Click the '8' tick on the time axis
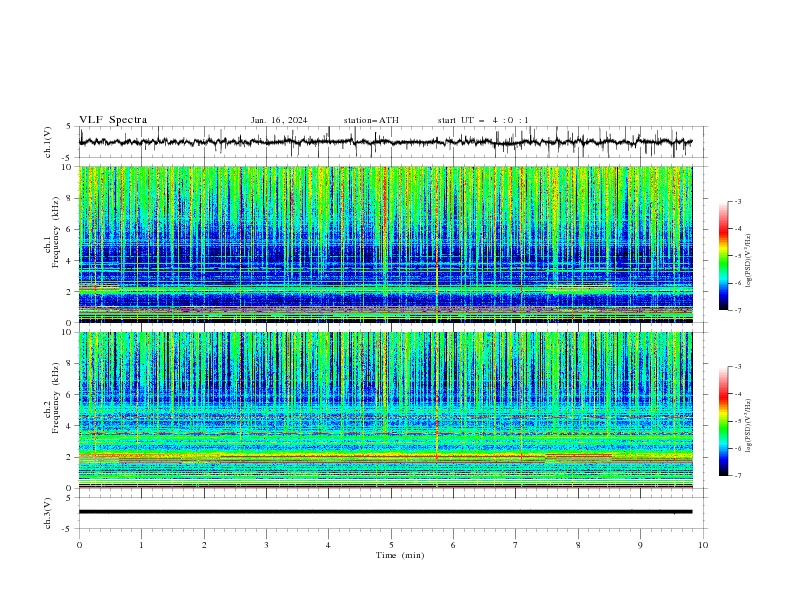792x612 pixels. tap(578, 545)
